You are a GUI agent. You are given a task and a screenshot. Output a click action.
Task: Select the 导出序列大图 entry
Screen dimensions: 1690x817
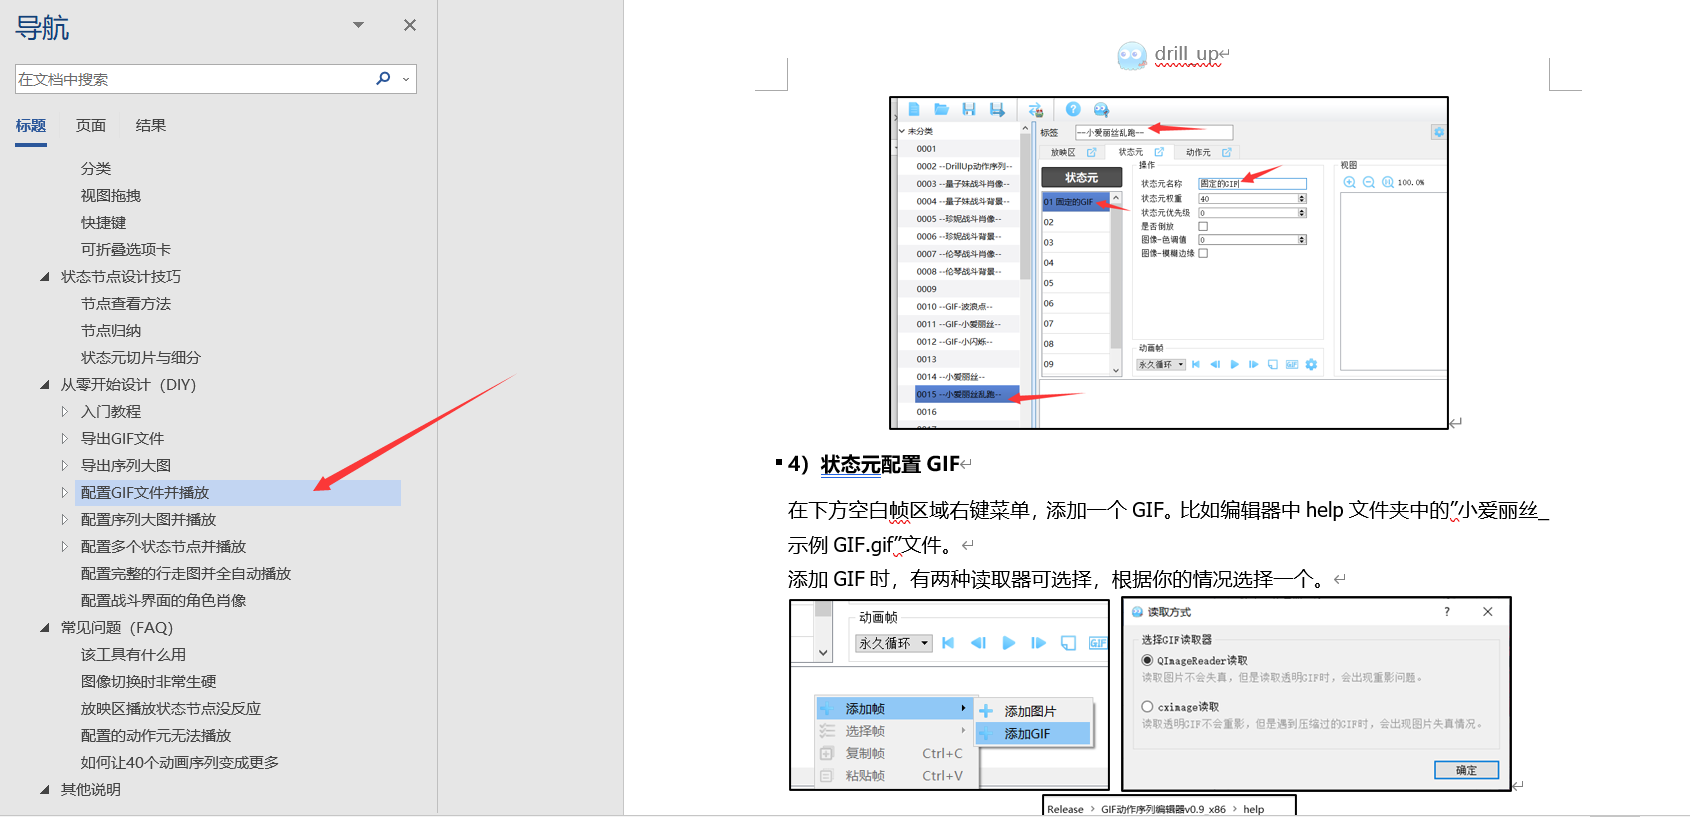pos(126,466)
